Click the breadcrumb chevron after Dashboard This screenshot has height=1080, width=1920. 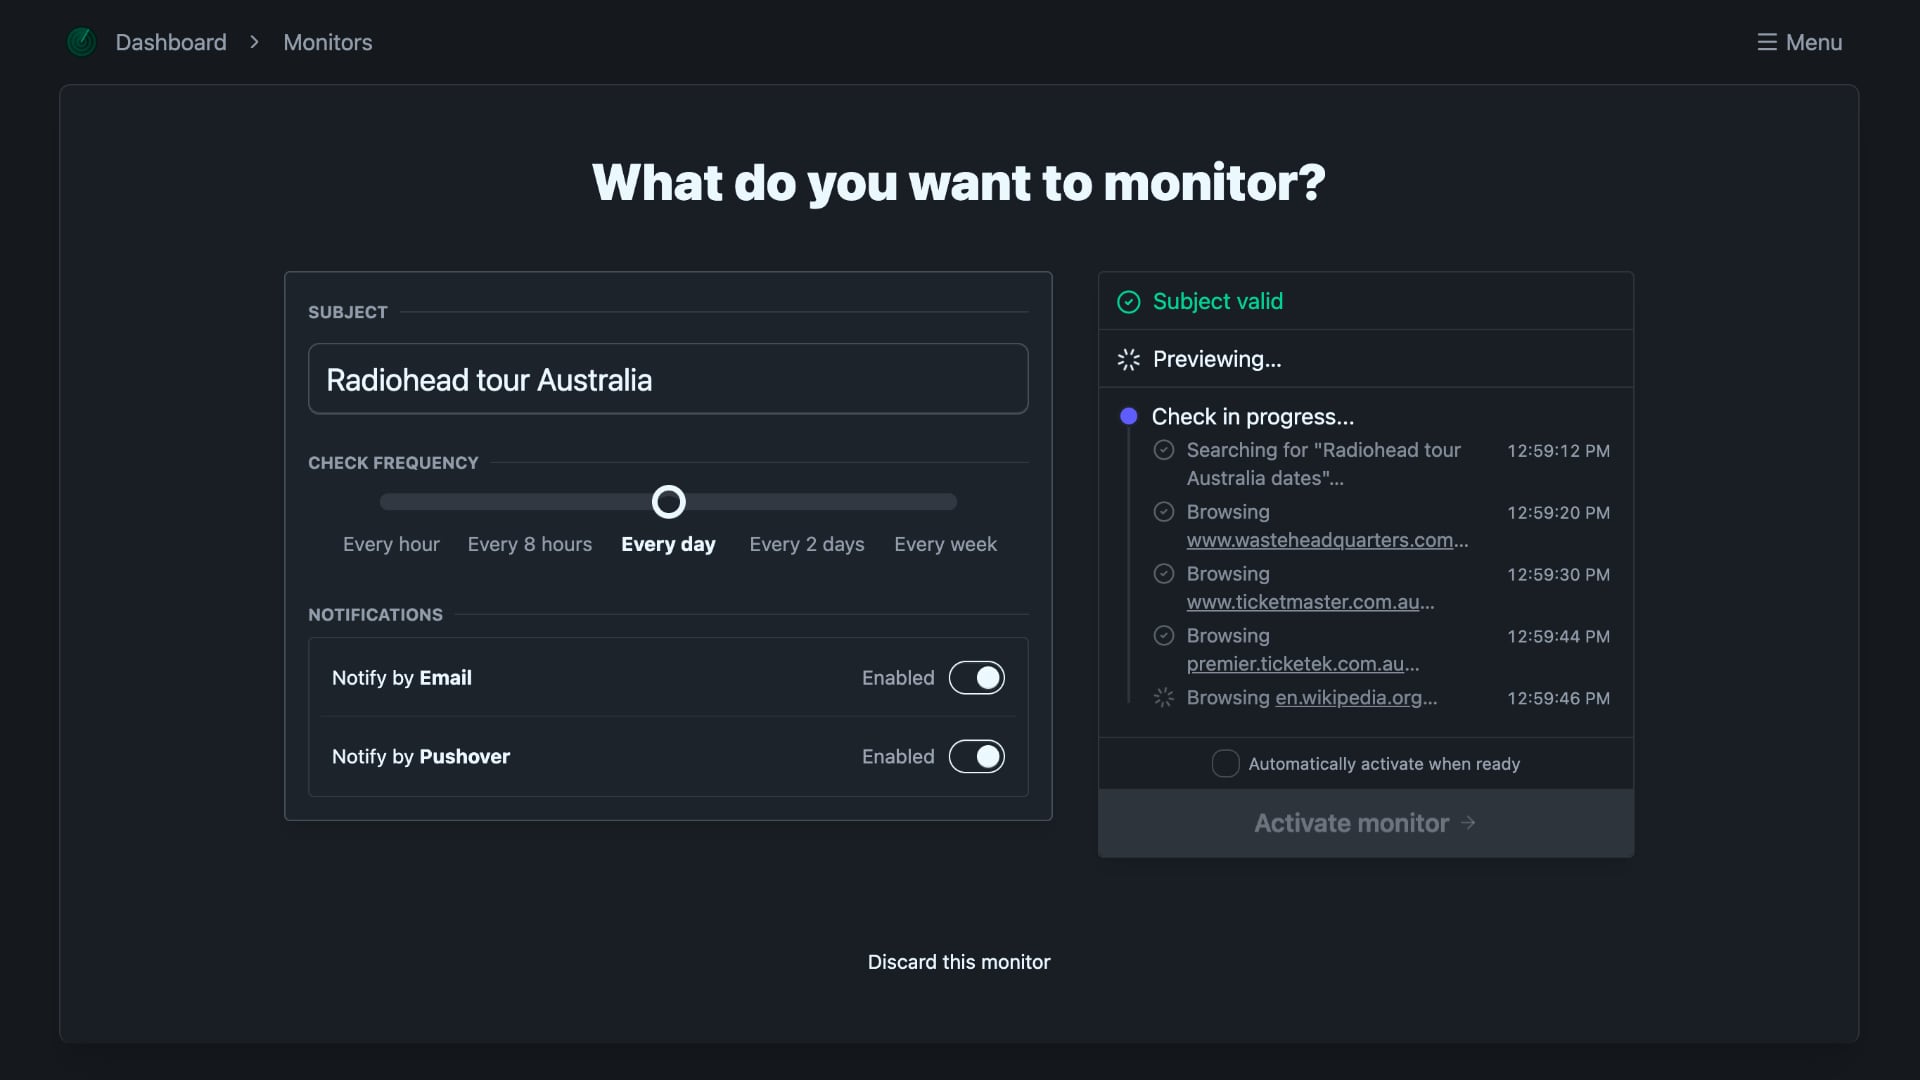pyautogui.click(x=254, y=42)
